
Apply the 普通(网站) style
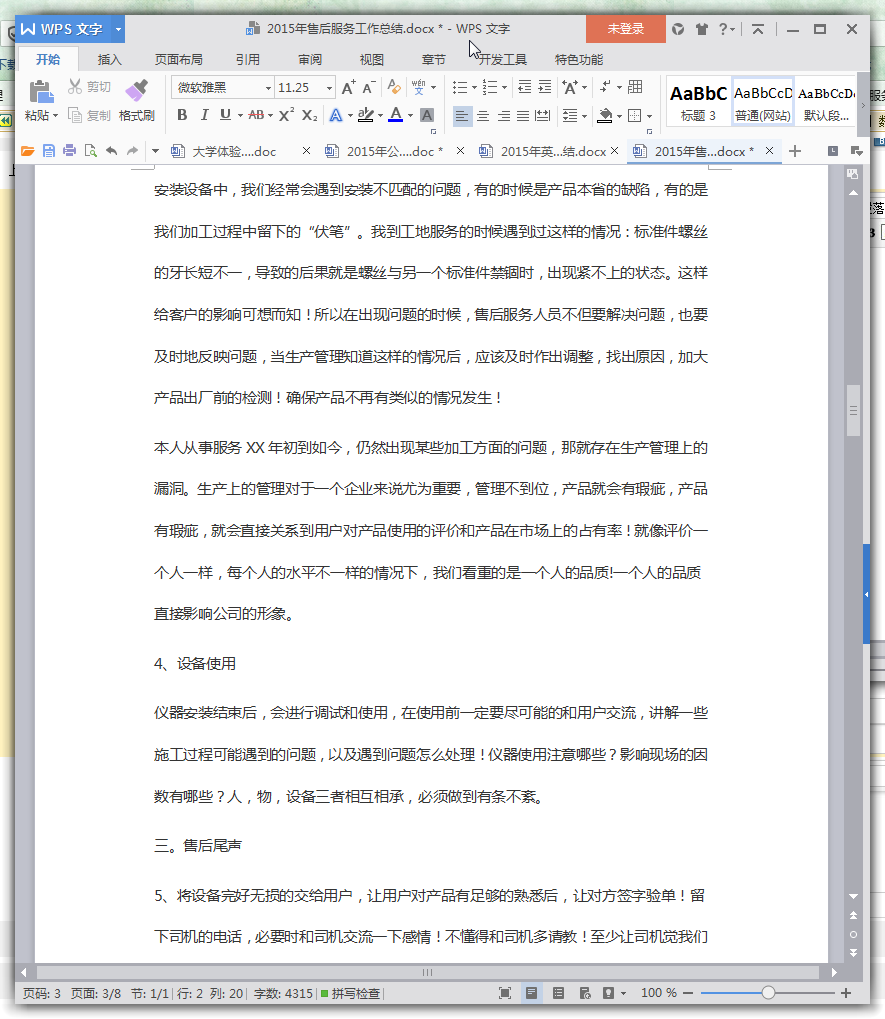(763, 103)
